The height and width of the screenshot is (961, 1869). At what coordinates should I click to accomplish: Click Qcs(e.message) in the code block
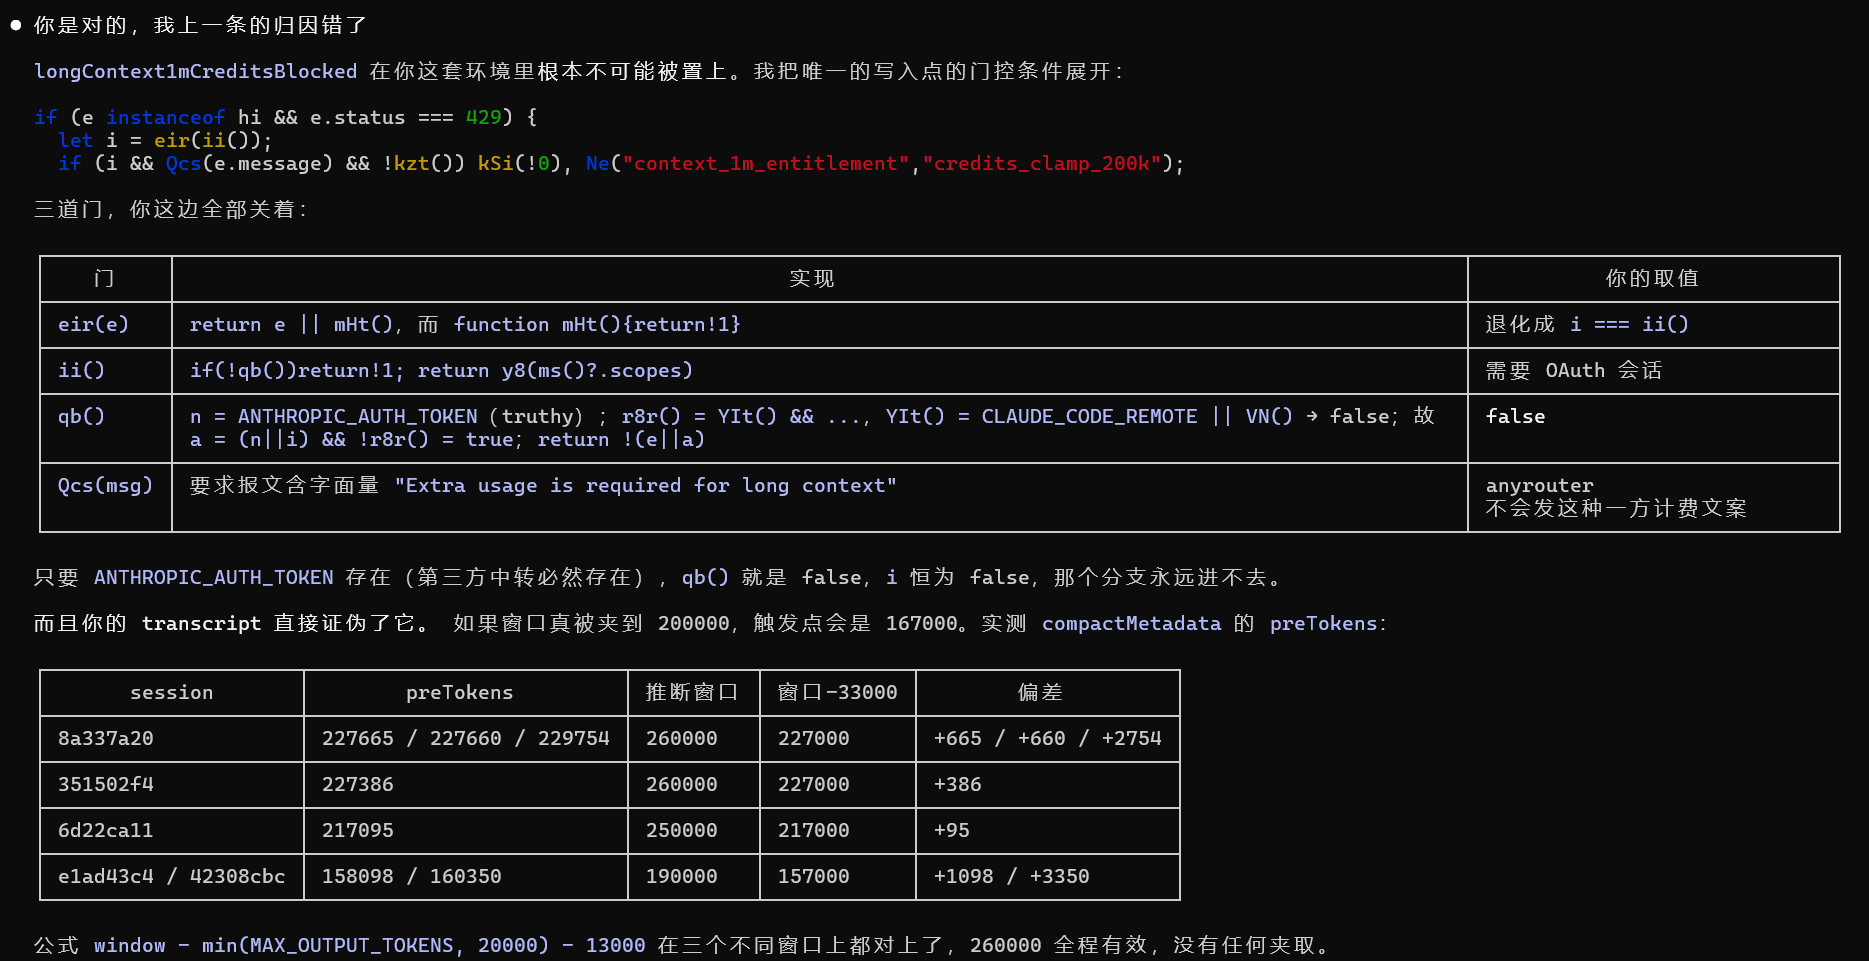249,163
